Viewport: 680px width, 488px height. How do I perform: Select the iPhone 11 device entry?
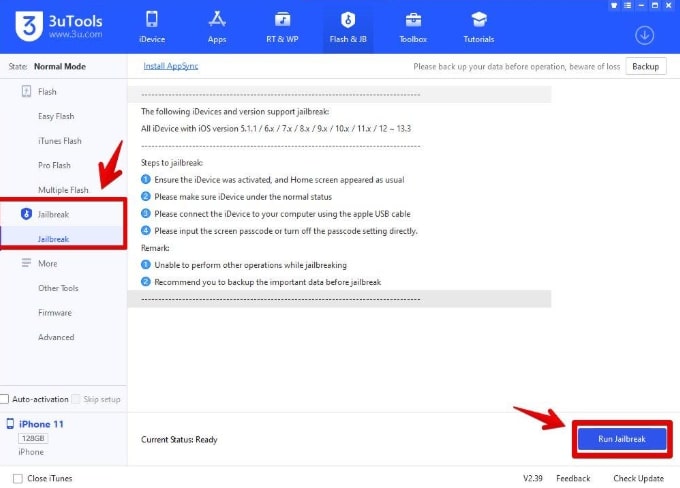[x=41, y=424]
